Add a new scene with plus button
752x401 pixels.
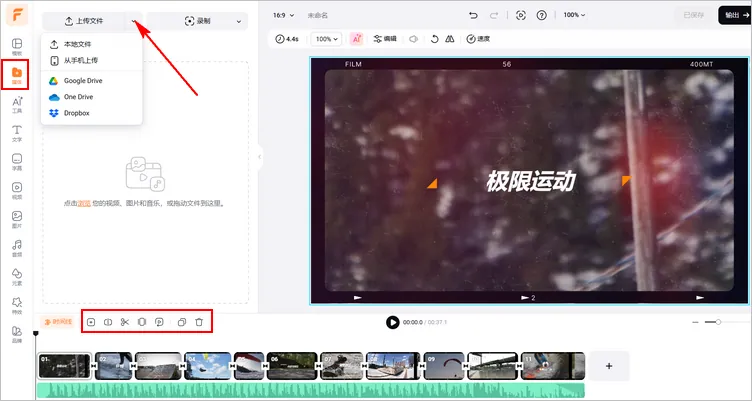tap(609, 366)
